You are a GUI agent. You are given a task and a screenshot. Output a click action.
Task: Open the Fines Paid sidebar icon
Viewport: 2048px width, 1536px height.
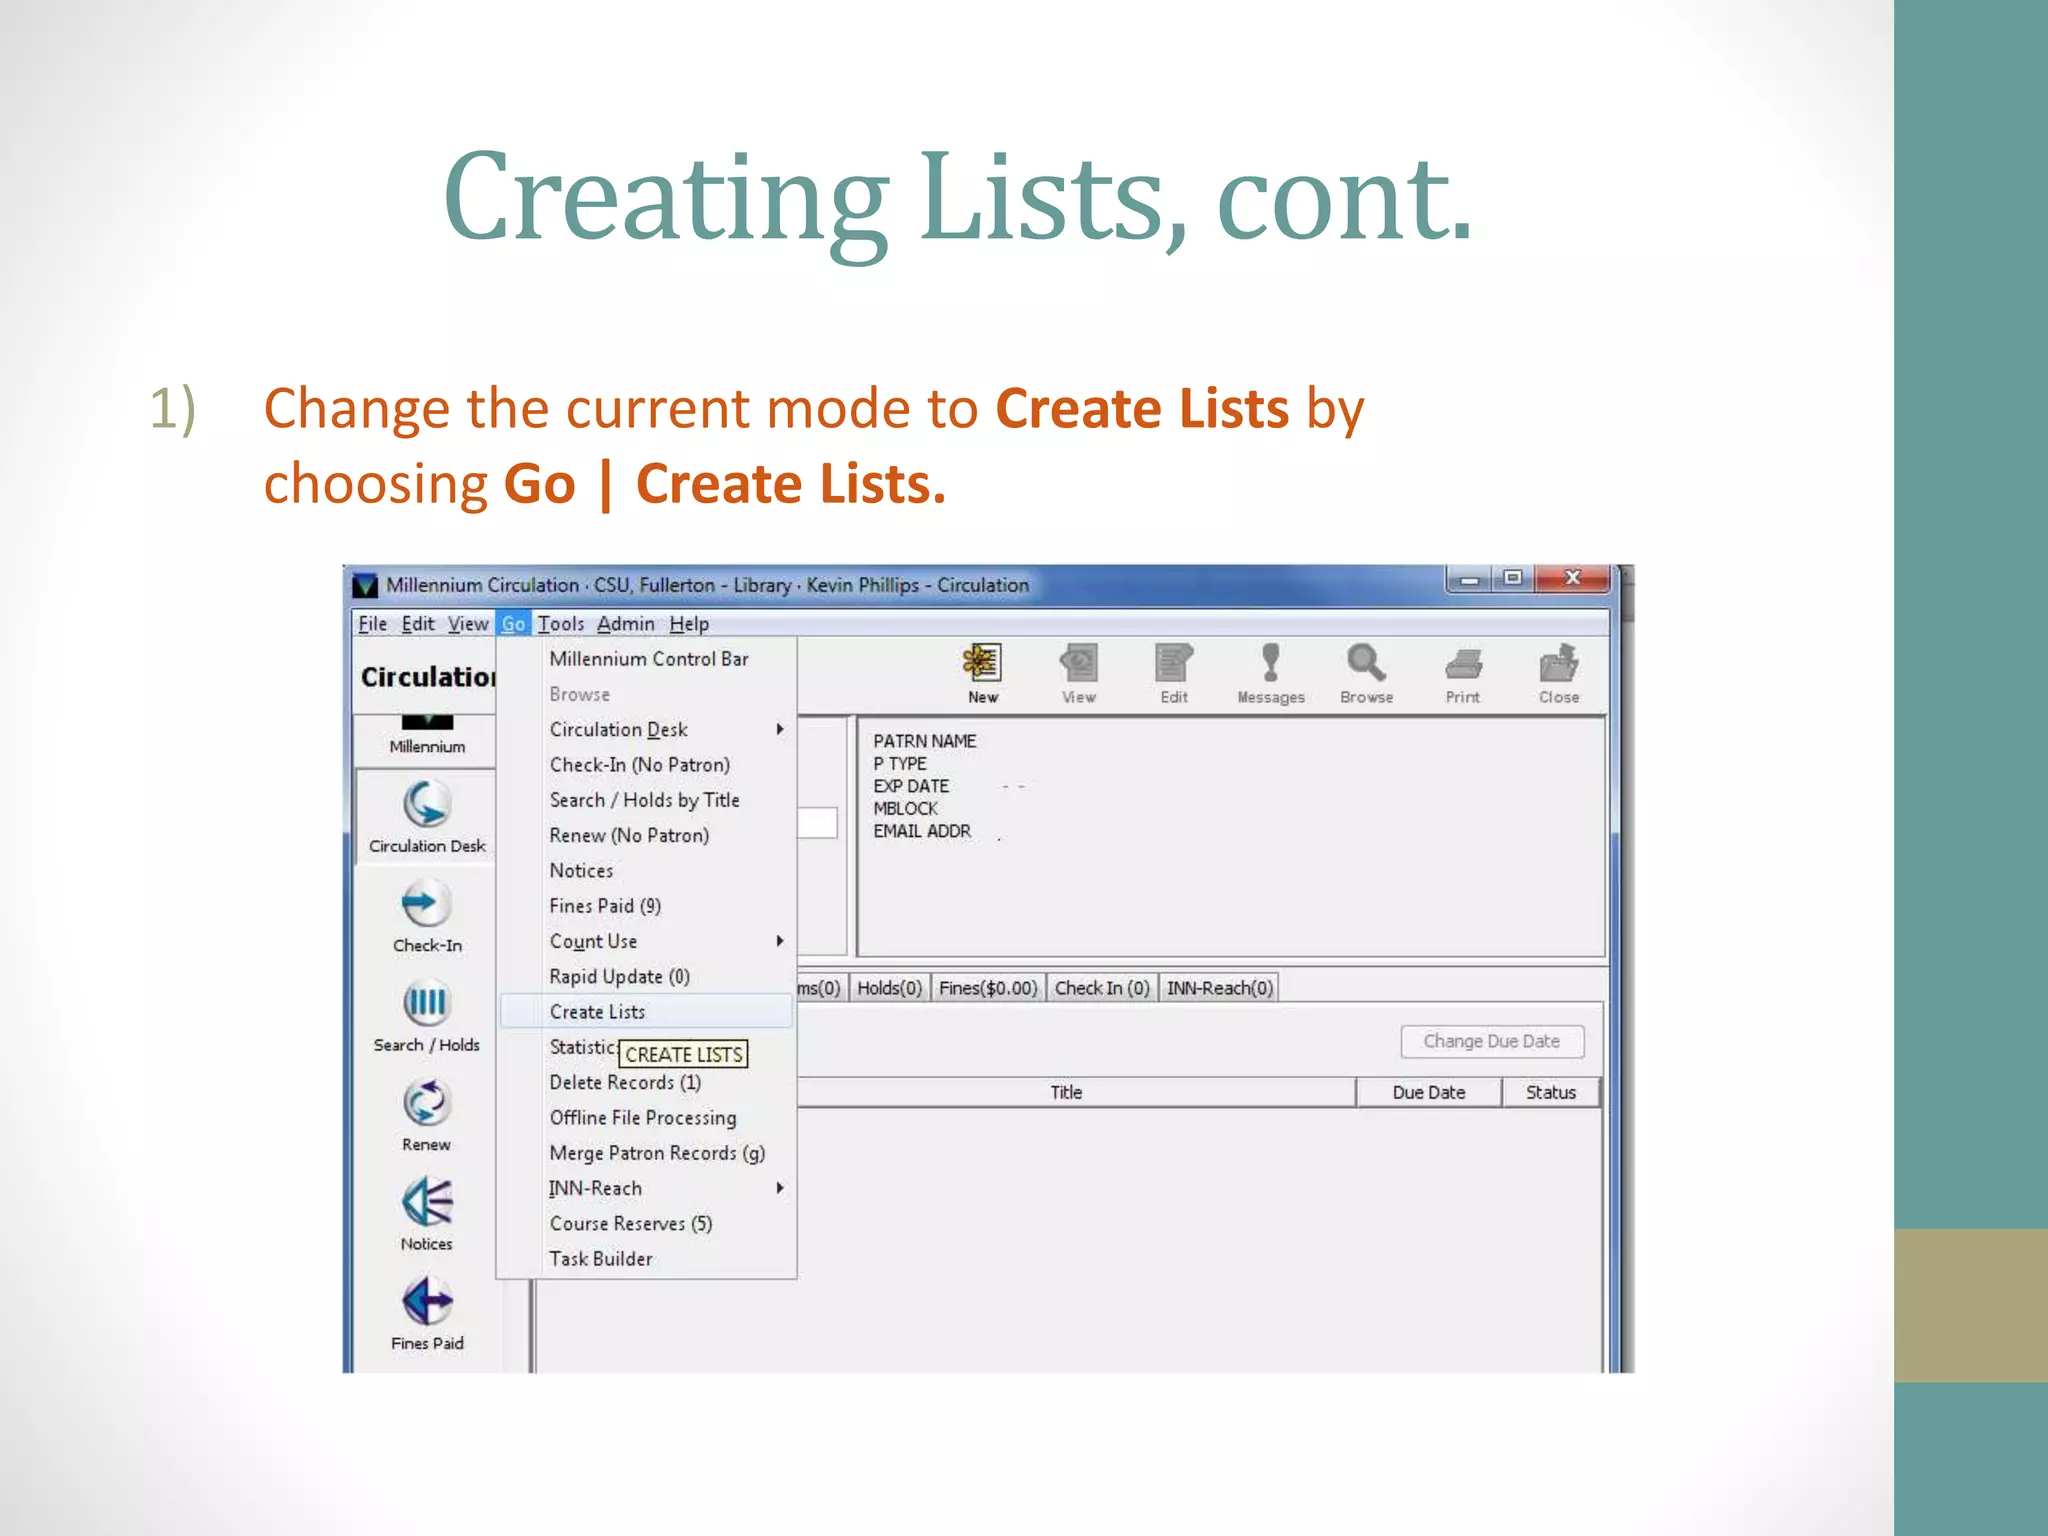(x=427, y=1313)
